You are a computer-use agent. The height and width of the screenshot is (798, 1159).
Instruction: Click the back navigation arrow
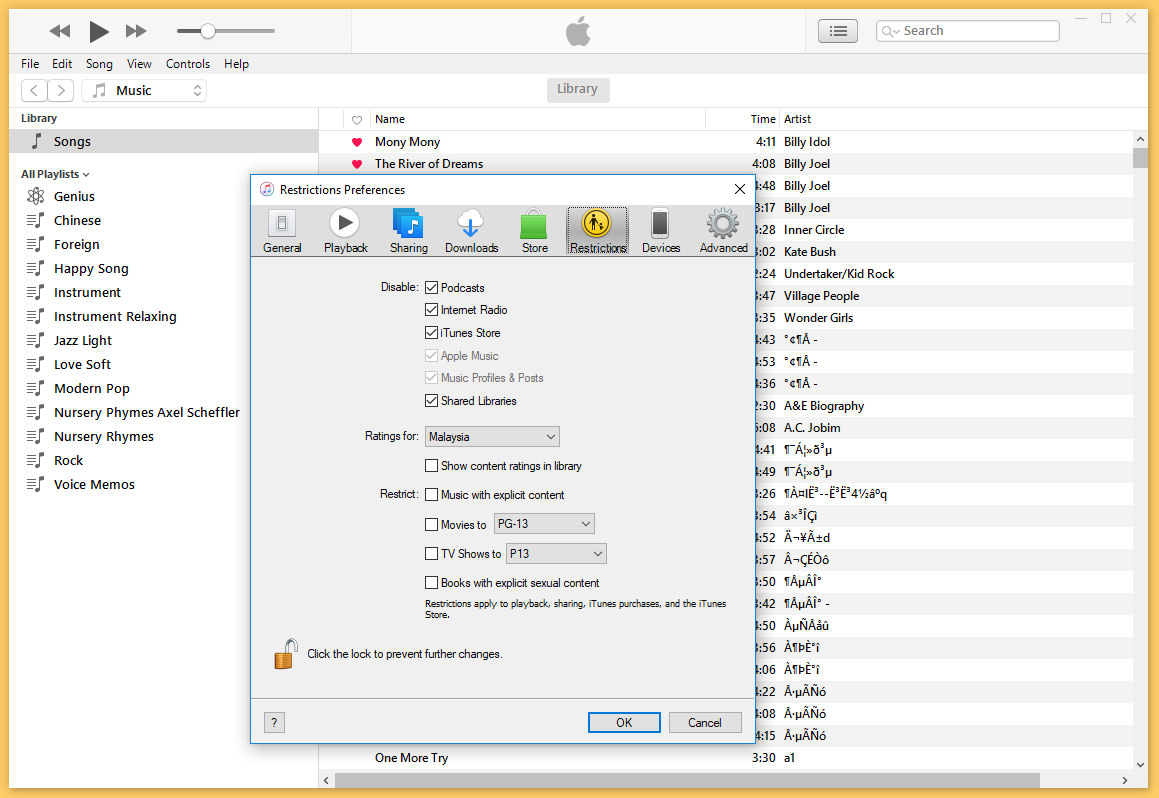(x=34, y=90)
